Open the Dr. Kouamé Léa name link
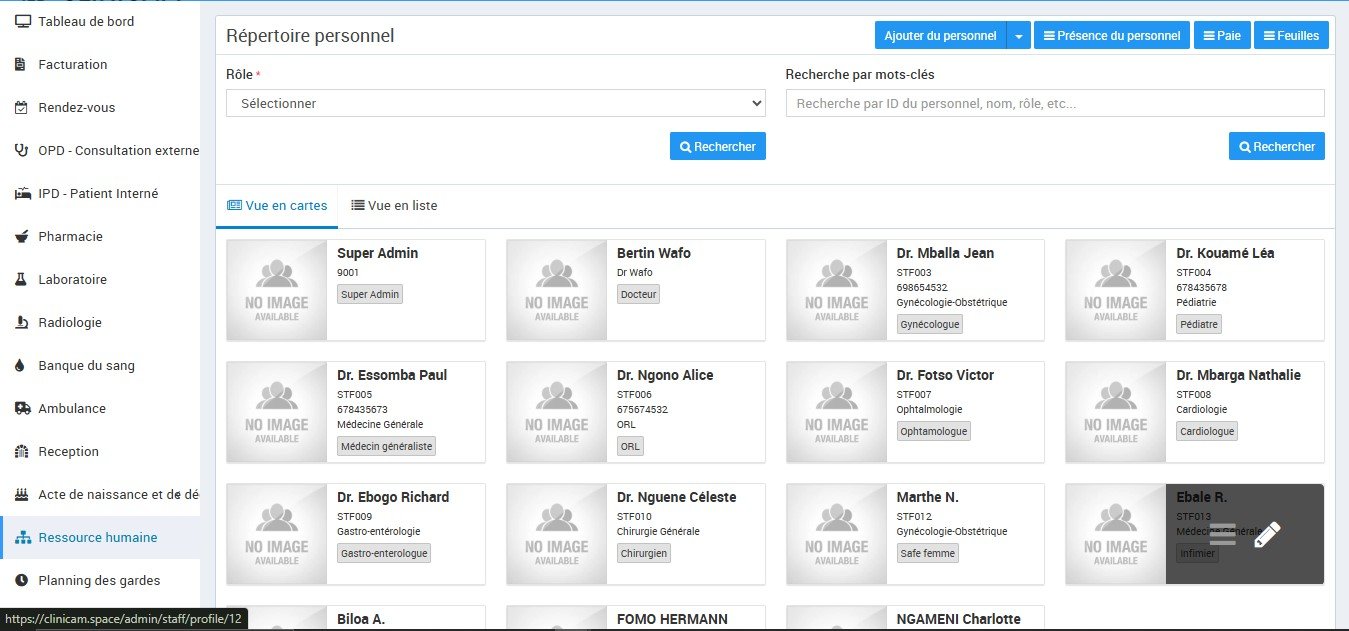 (x=1225, y=253)
